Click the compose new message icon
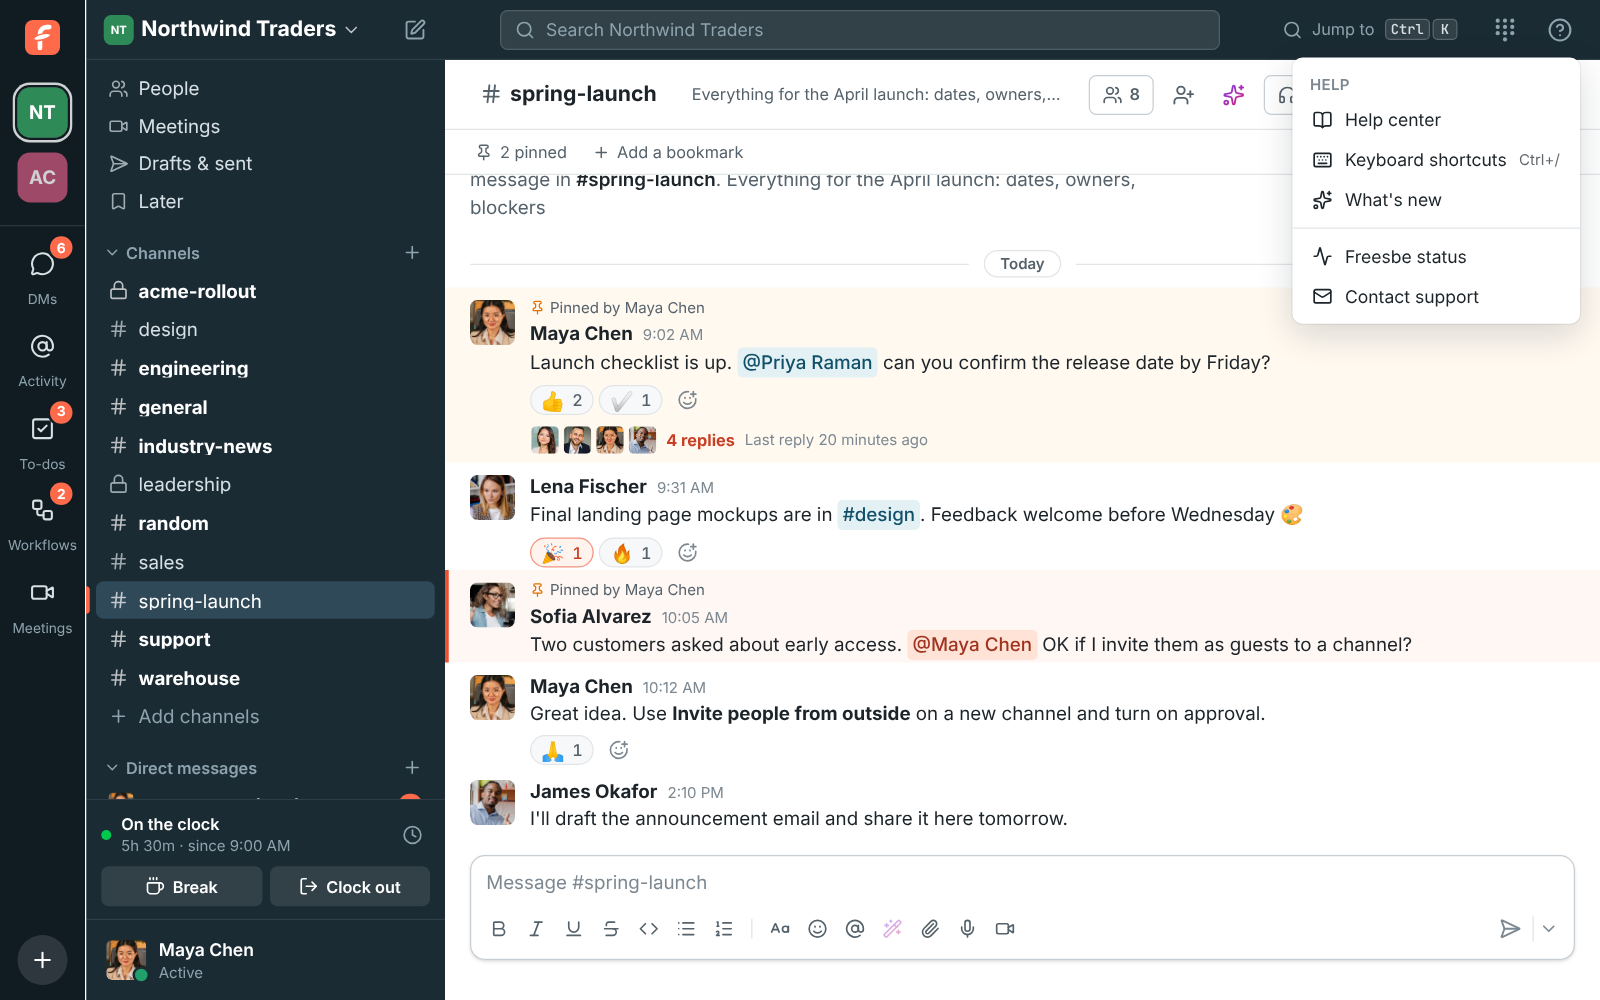The image size is (1600, 1000). coord(415,30)
